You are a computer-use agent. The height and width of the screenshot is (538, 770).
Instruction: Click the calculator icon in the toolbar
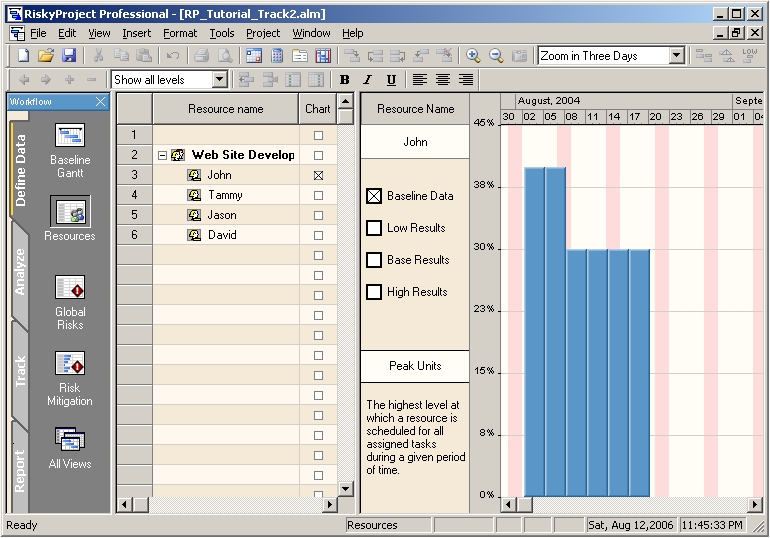277,55
